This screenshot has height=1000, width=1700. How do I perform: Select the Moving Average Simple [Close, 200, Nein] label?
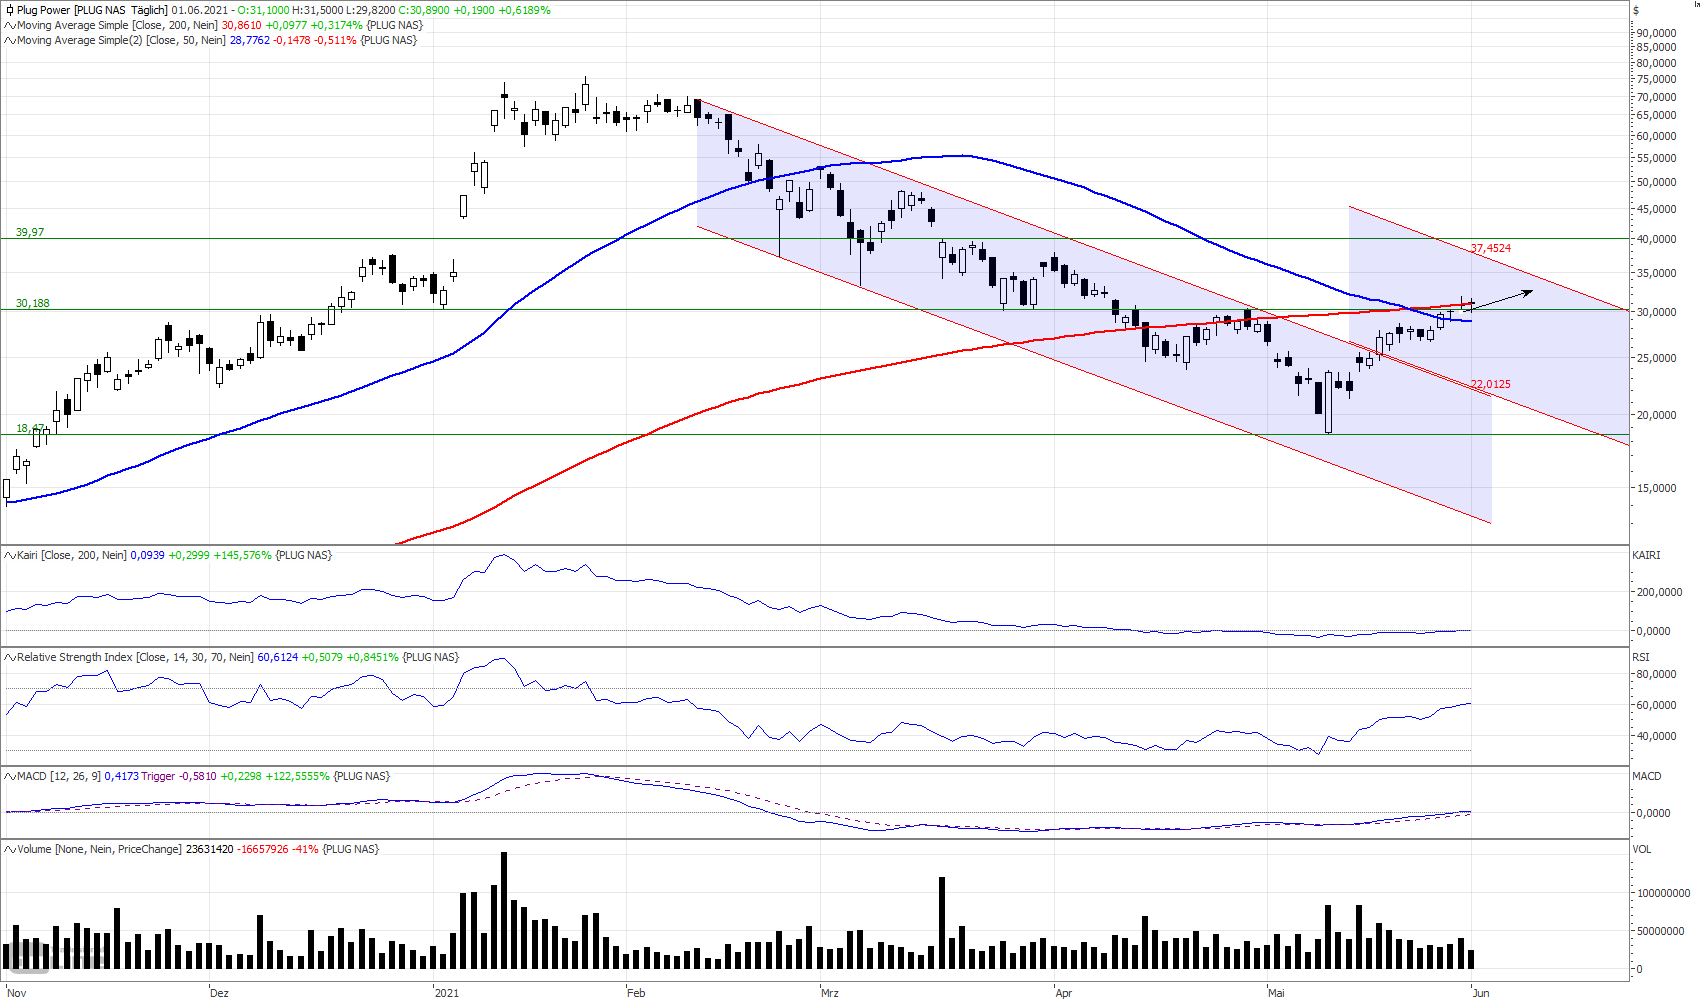click(x=117, y=25)
